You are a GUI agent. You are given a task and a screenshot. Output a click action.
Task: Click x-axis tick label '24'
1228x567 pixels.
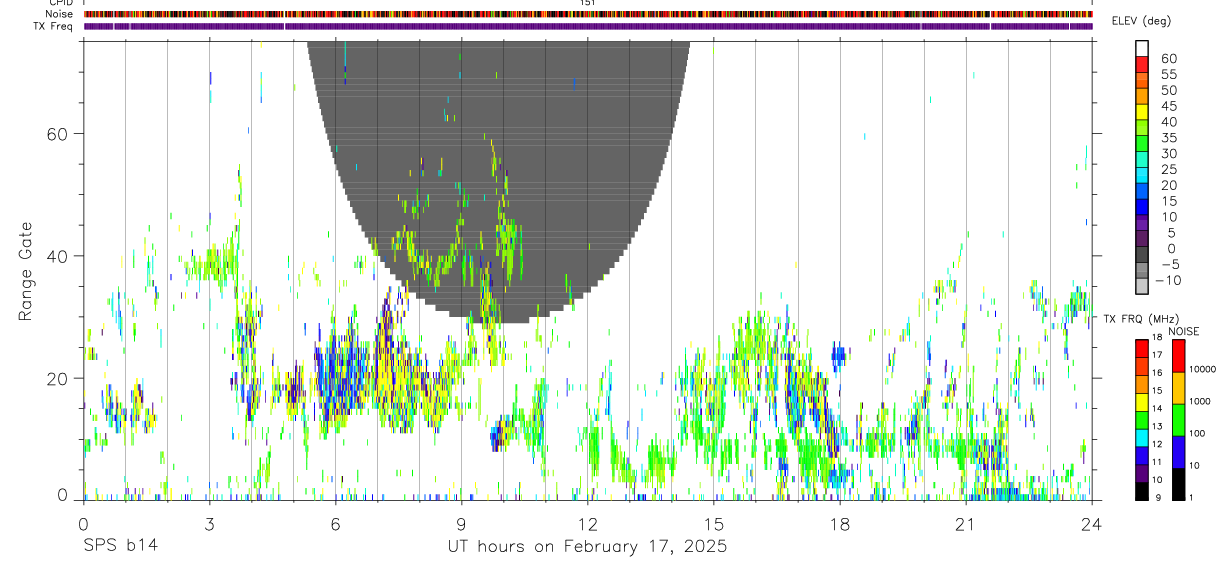pyautogui.click(x=1091, y=524)
